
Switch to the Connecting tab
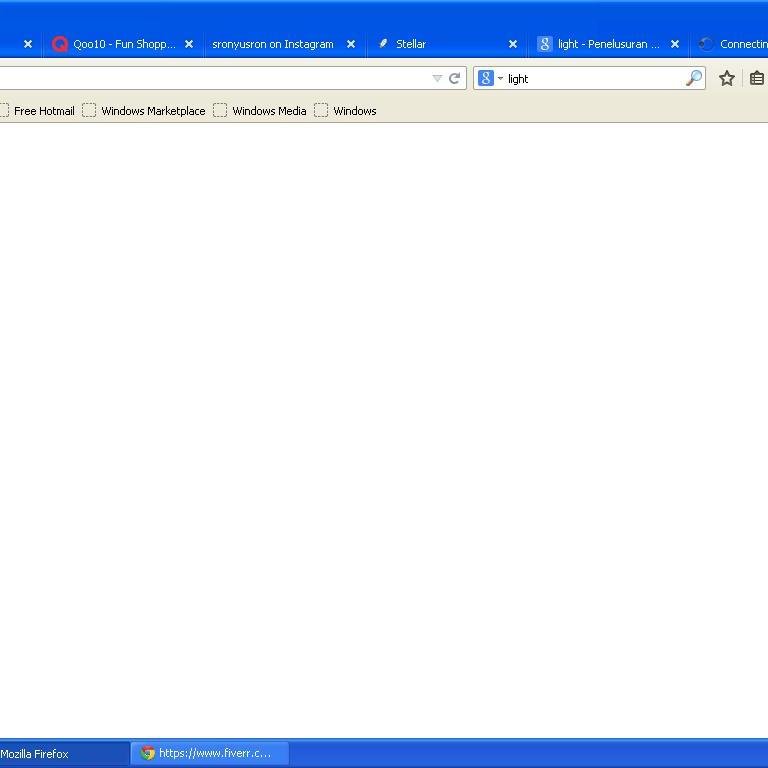[x=730, y=44]
